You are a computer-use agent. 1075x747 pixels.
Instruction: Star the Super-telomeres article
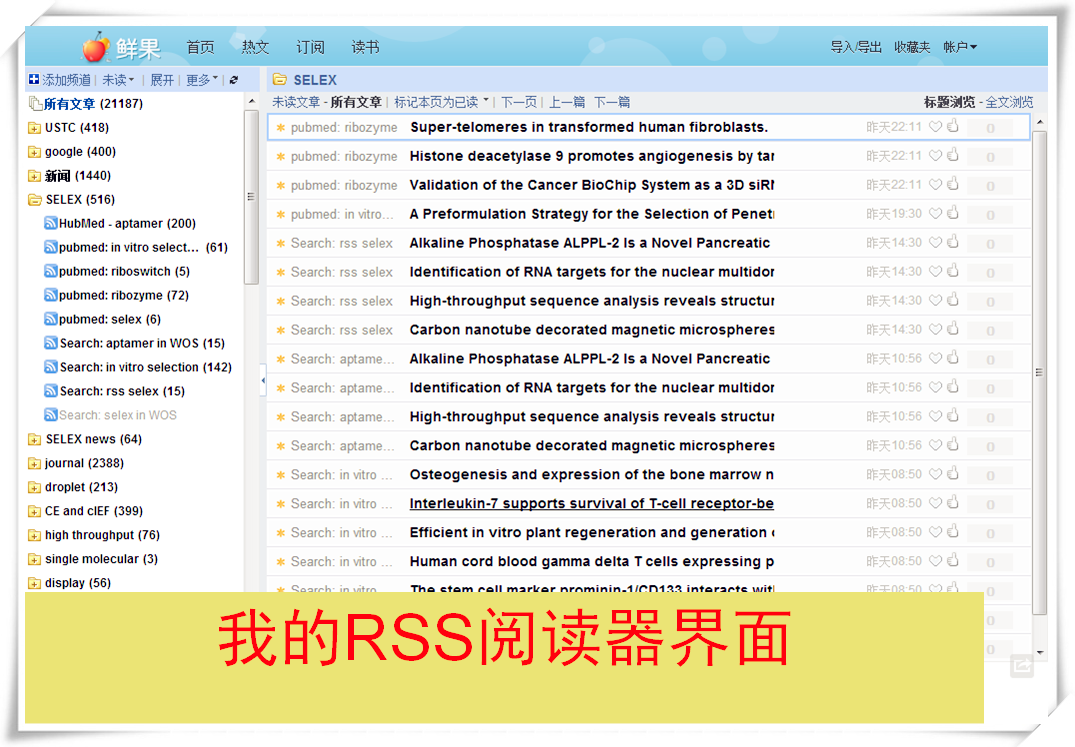pyautogui.click(x=280, y=127)
